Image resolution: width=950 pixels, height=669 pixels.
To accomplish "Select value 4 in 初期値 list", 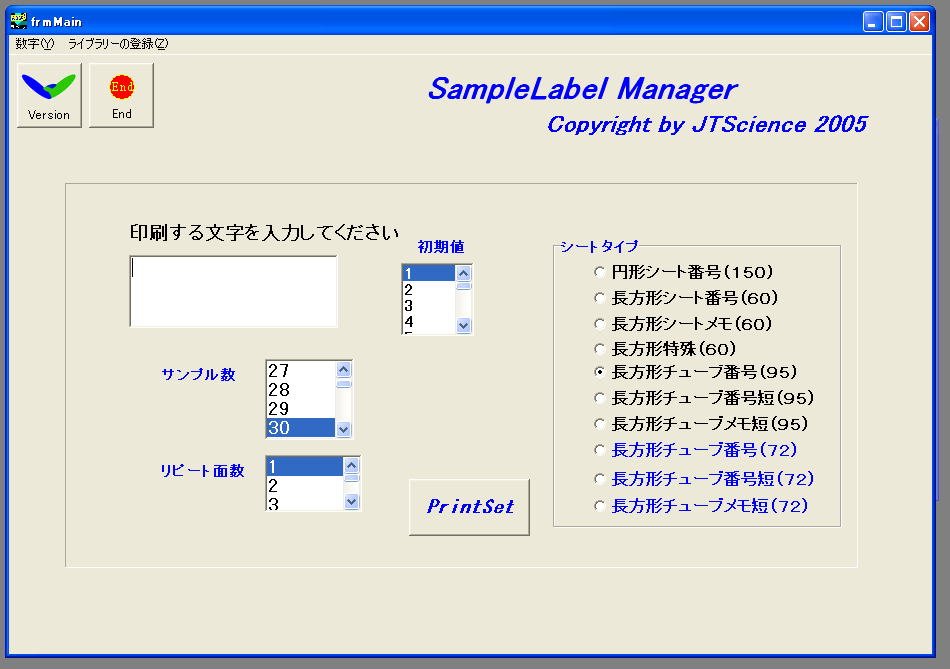I will [x=429, y=322].
